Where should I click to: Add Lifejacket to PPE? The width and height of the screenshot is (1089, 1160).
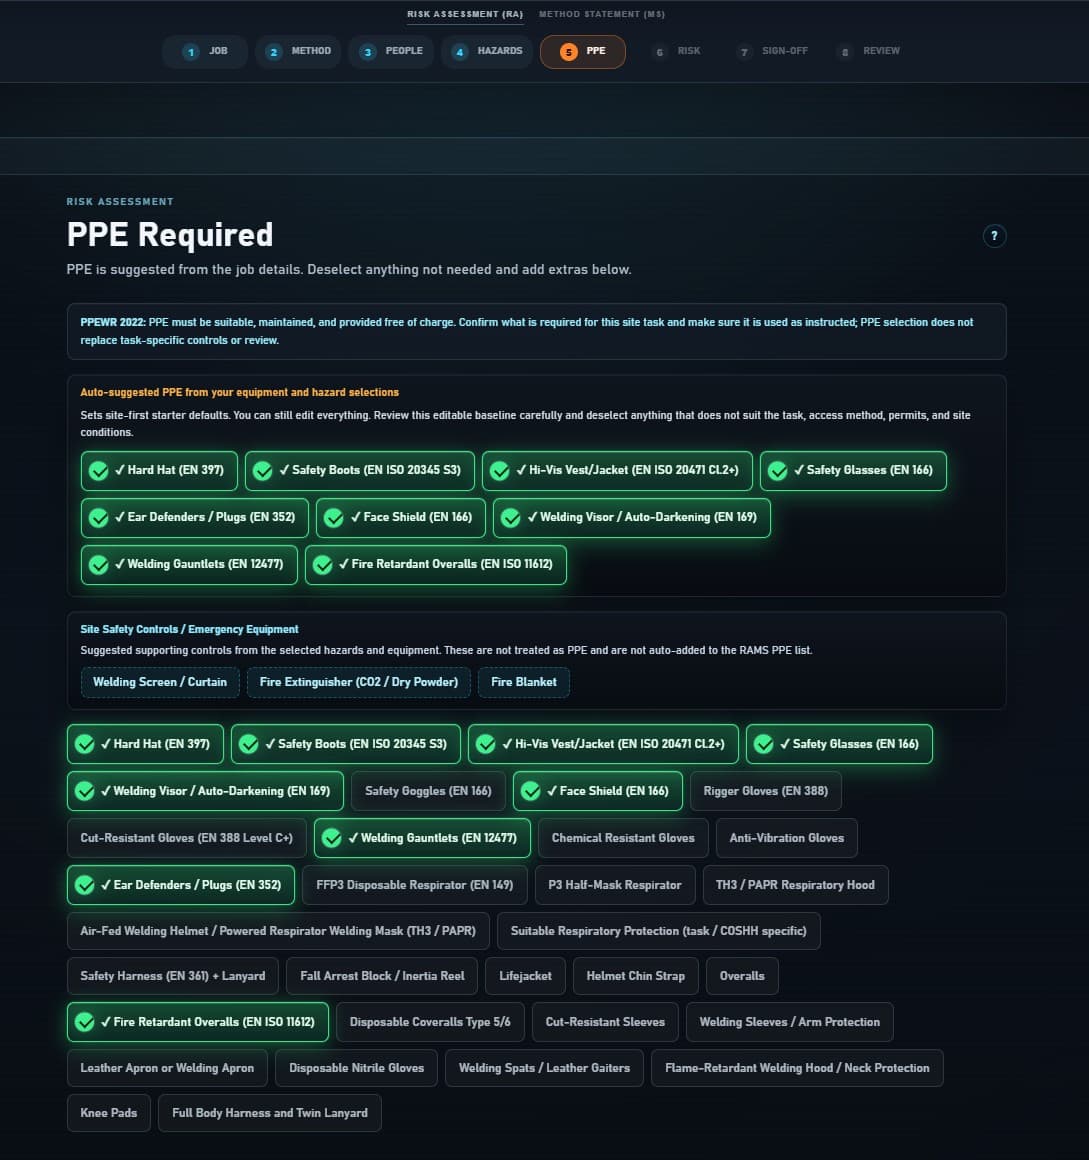(x=525, y=977)
